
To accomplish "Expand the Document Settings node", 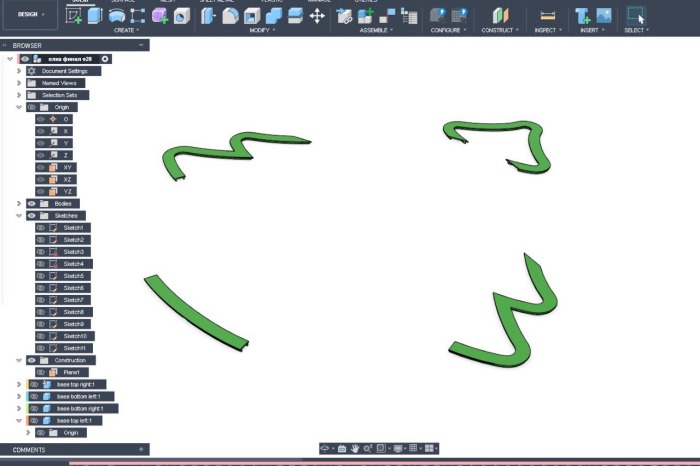I will pyautogui.click(x=19, y=71).
